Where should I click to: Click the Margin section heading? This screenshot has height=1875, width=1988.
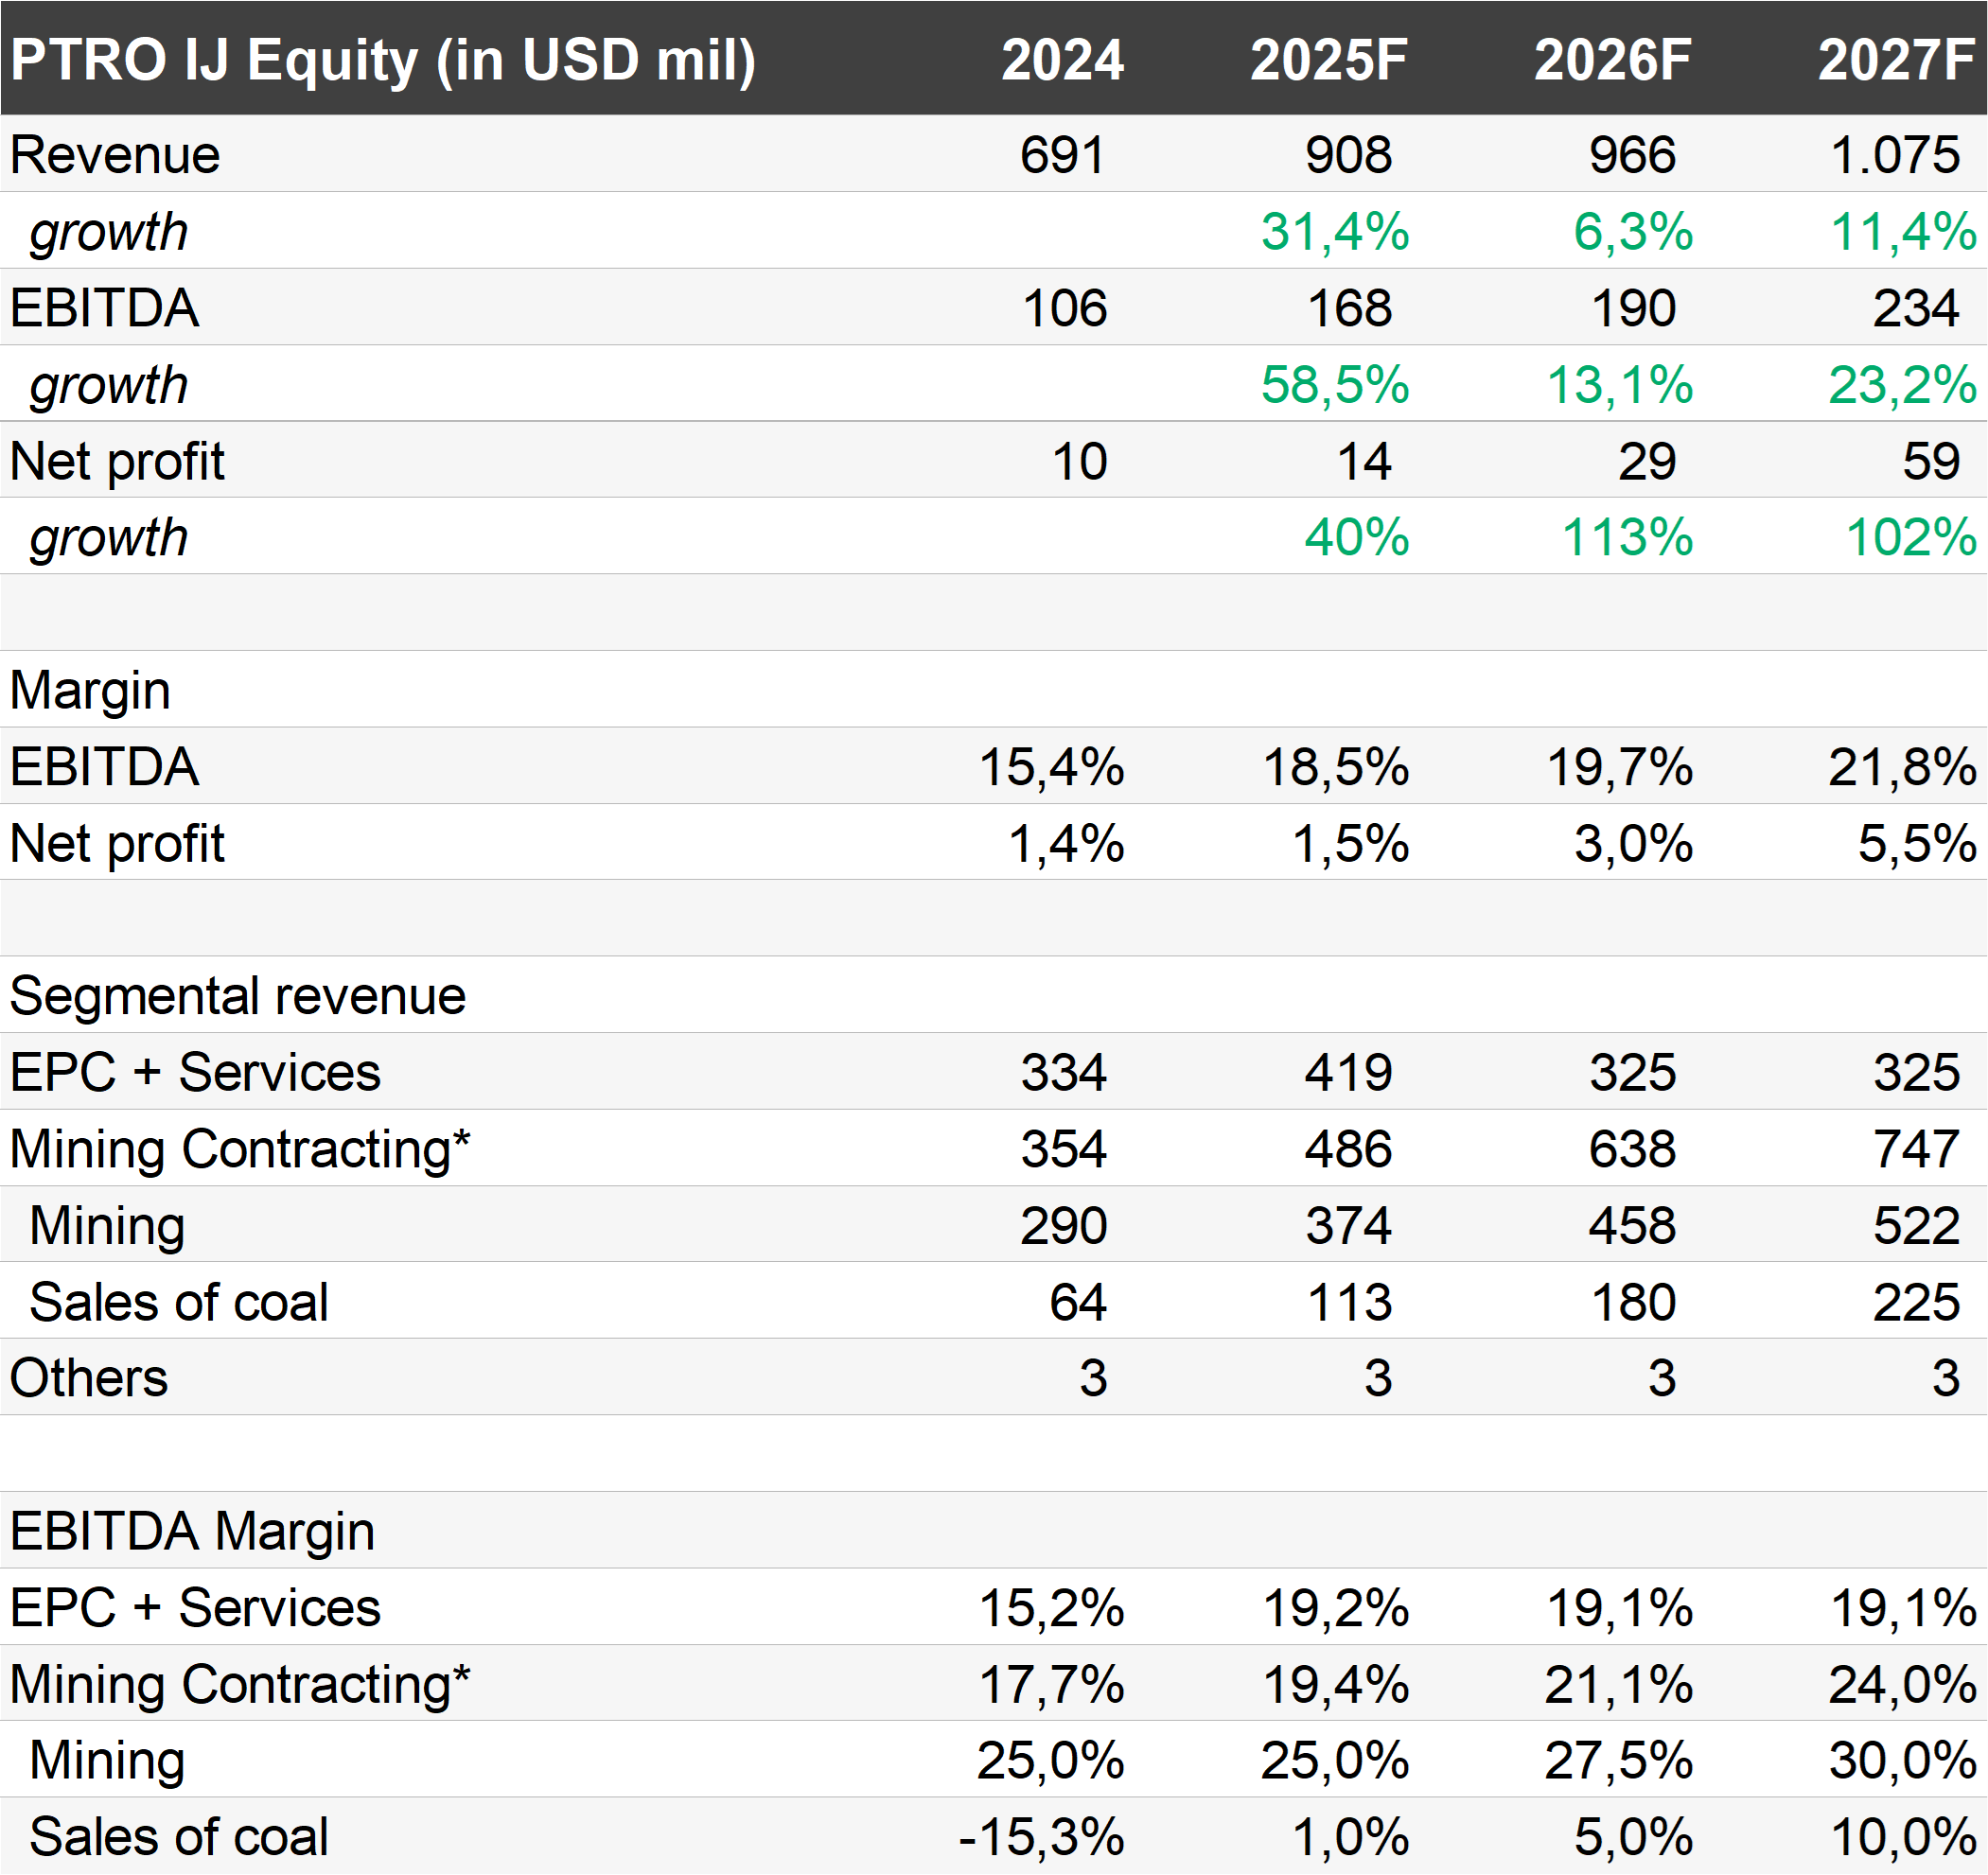(x=90, y=691)
